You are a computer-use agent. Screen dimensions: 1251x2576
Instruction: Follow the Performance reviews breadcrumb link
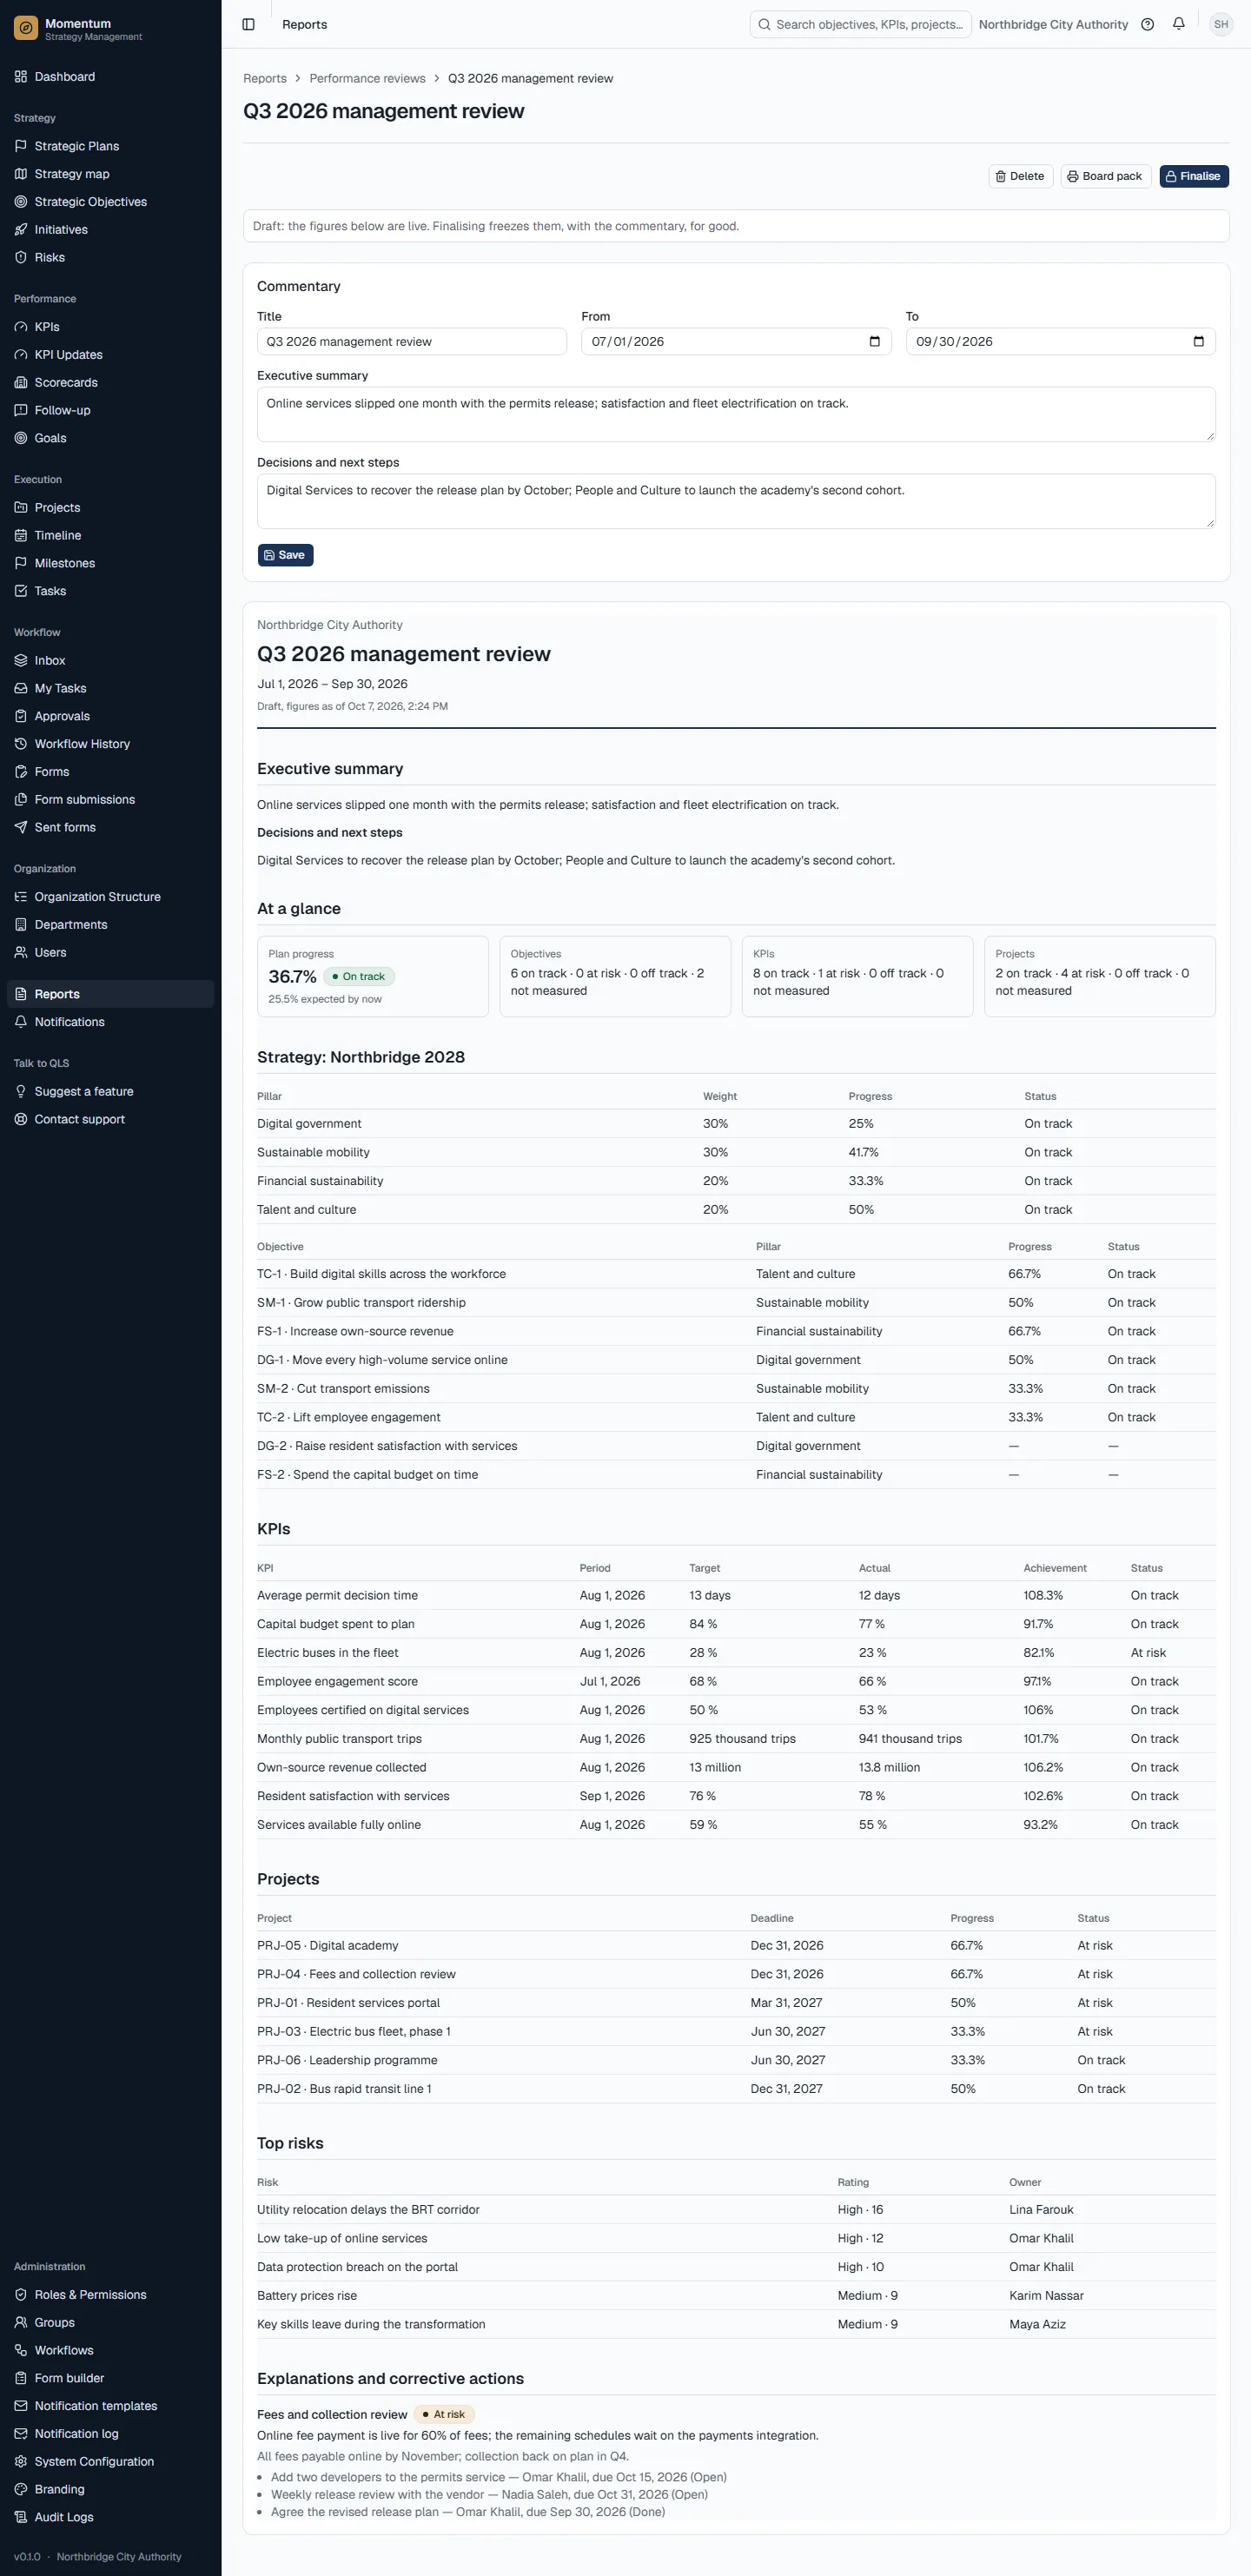click(x=367, y=79)
